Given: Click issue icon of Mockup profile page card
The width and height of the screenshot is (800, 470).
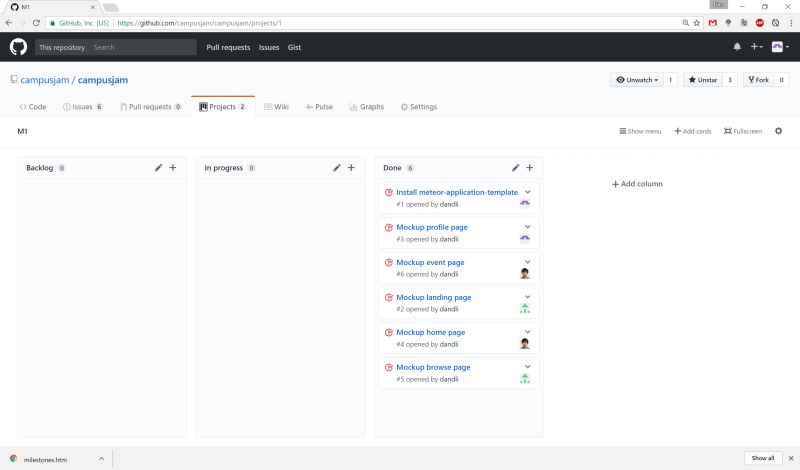Looking at the screenshot, I should (x=389, y=228).
